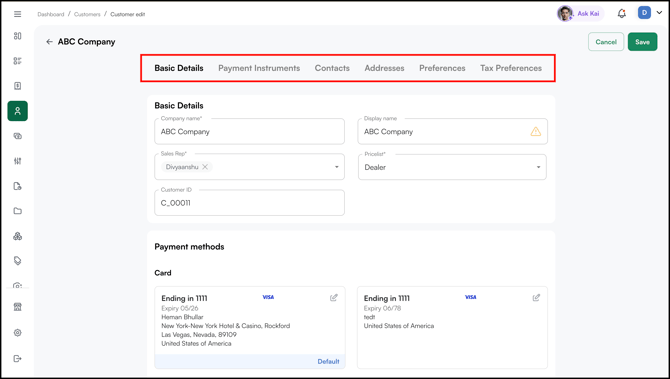Click the Payment methods section heading
670x379 pixels.
click(189, 247)
